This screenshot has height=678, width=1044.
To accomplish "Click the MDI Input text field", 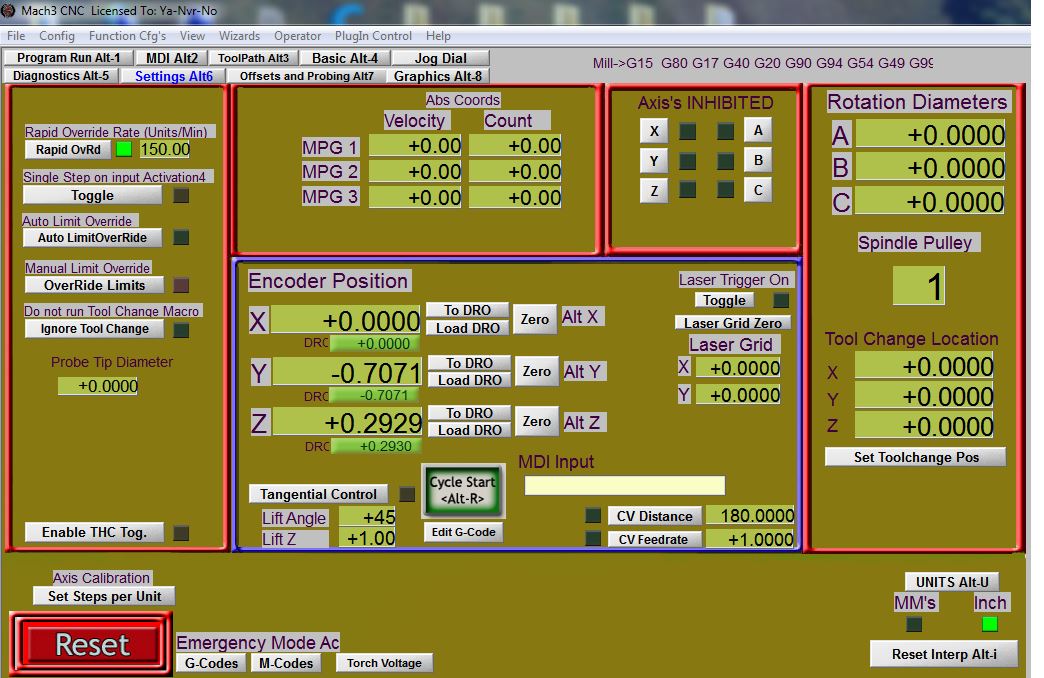I will click(x=624, y=486).
